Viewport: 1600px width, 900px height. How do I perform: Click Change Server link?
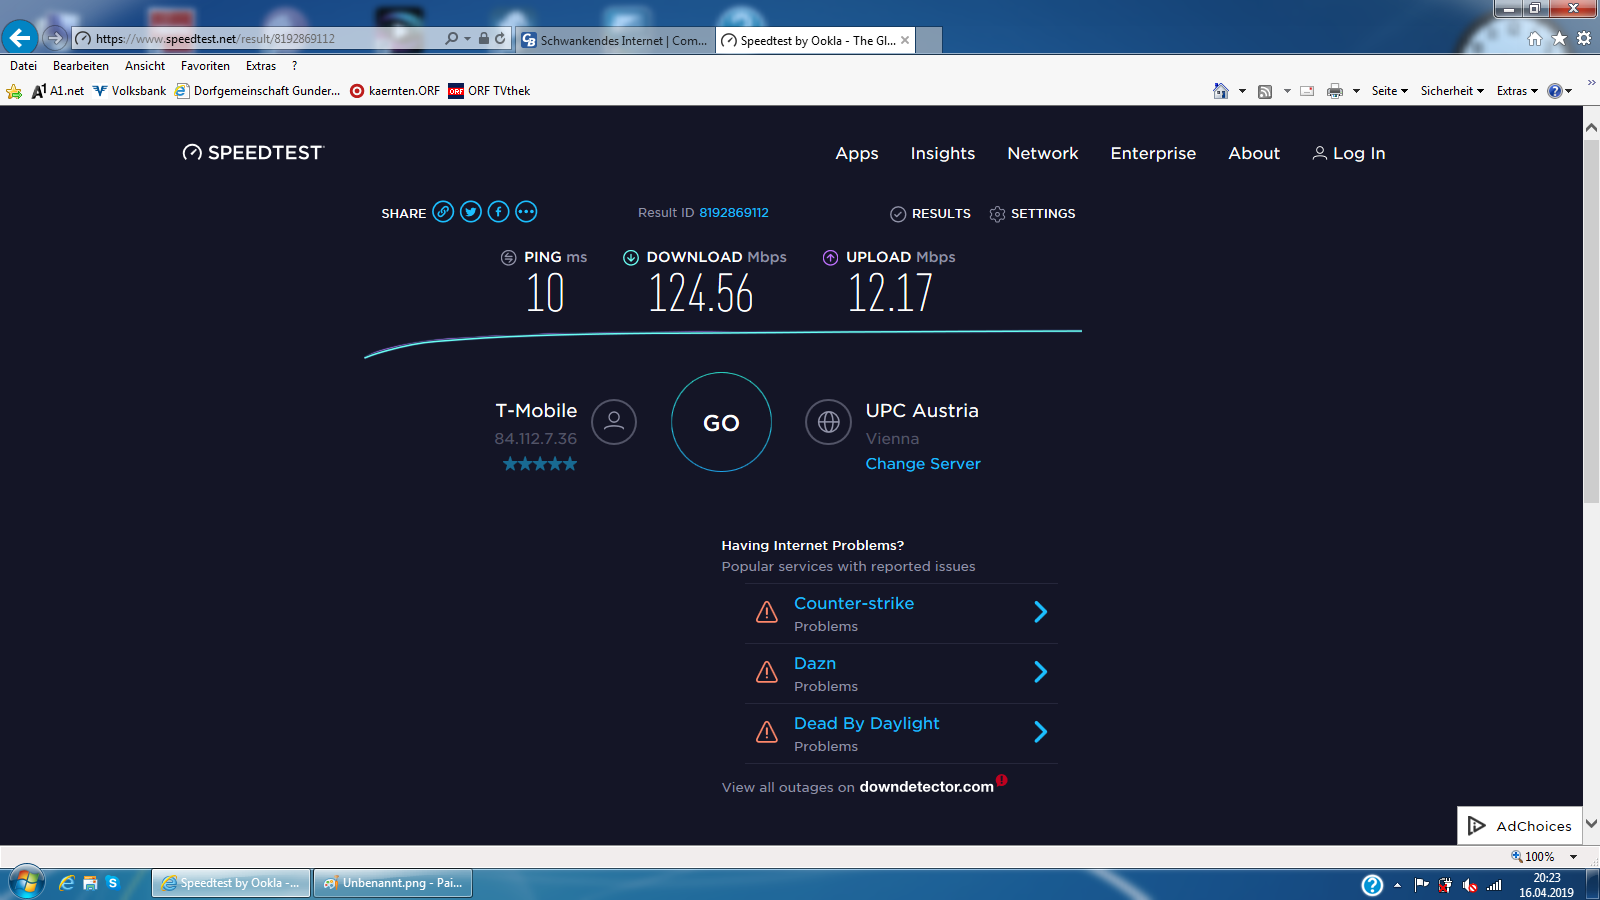pyautogui.click(x=923, y=464)
